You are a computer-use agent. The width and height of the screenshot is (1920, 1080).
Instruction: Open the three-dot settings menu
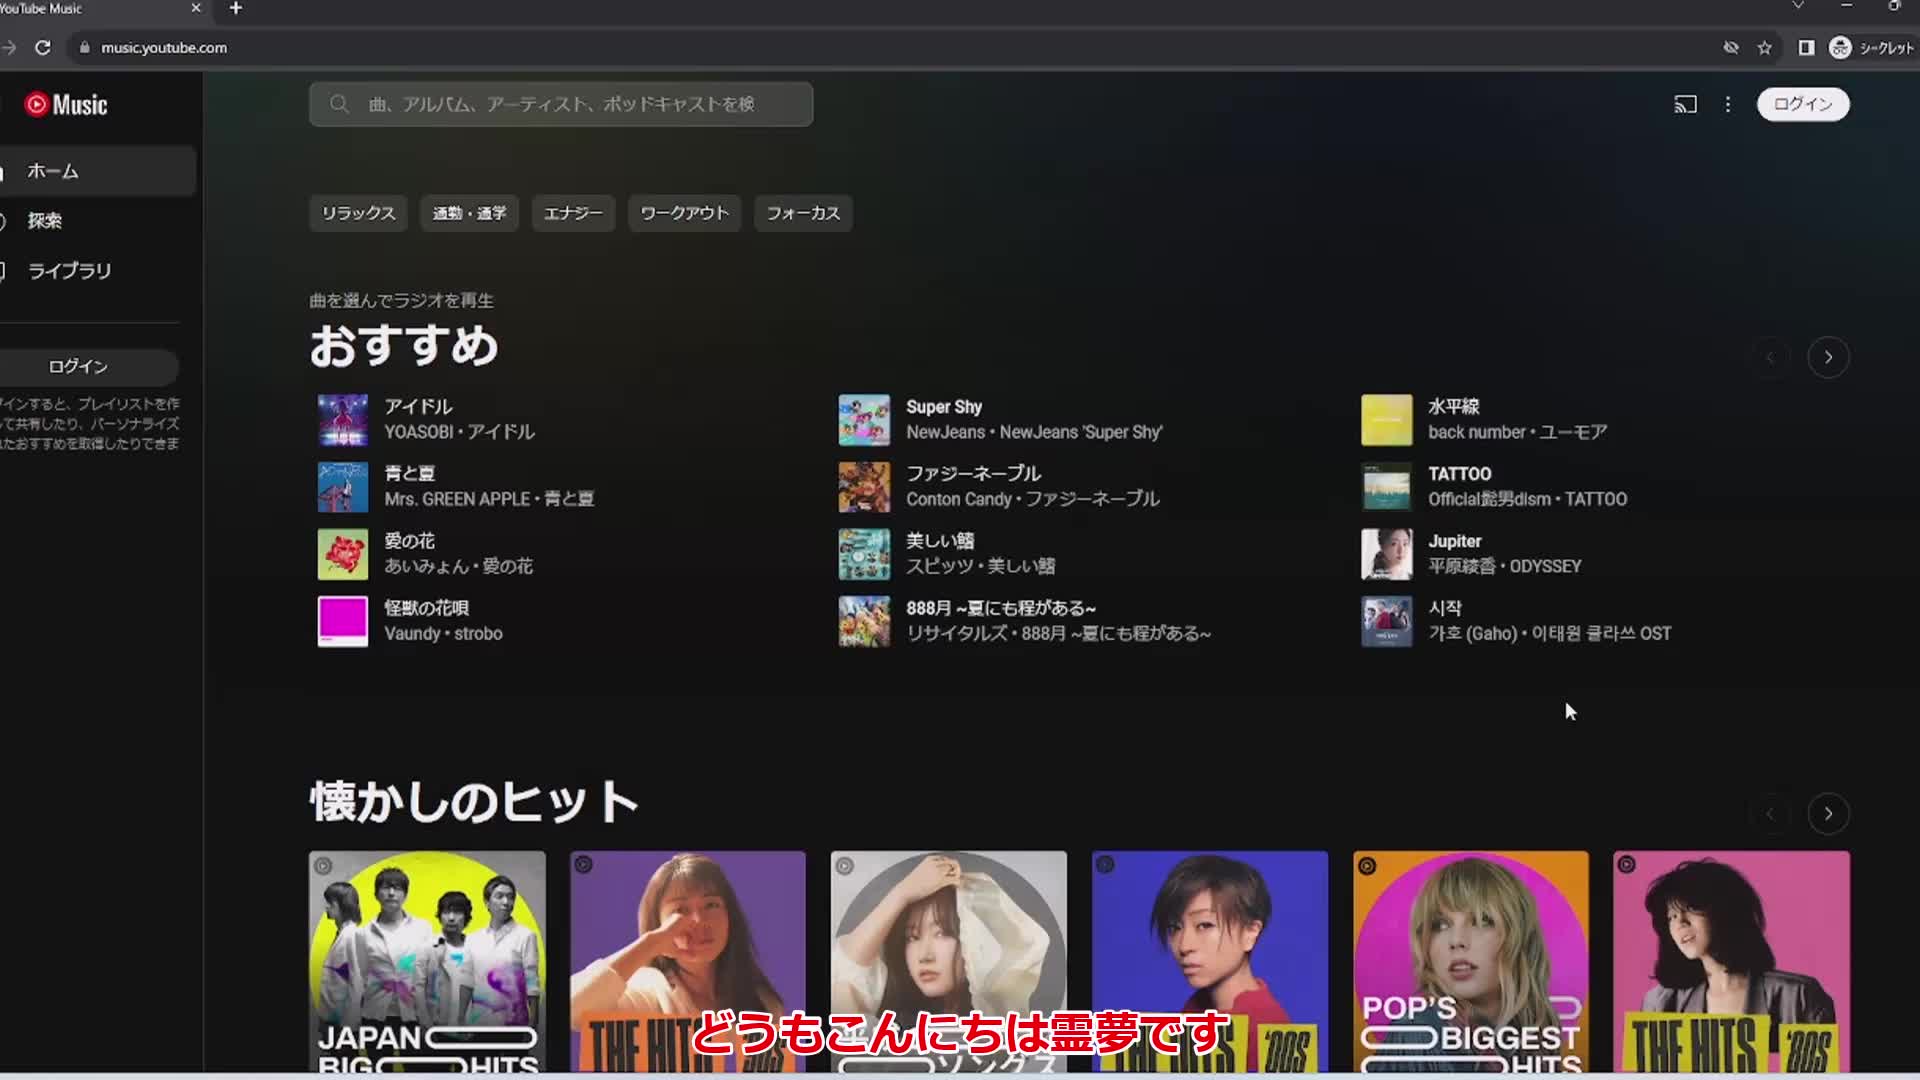pyautogui.click(x=1728, y=104)
